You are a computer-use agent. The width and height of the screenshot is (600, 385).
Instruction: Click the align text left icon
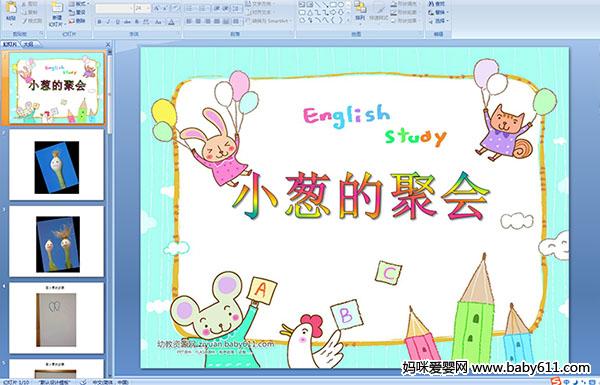189,21
